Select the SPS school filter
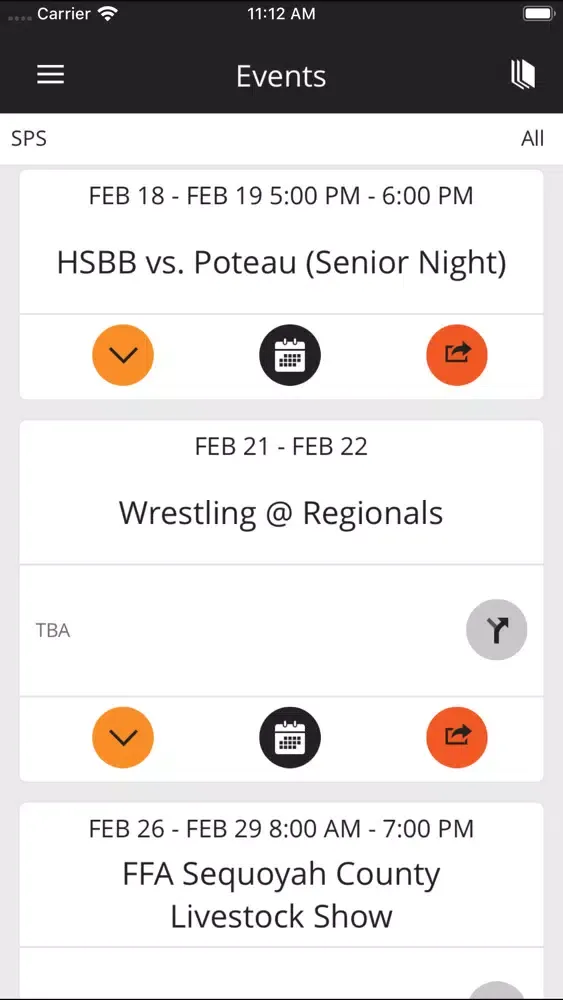Screen dimensions: 563x1000 [29, 138]
